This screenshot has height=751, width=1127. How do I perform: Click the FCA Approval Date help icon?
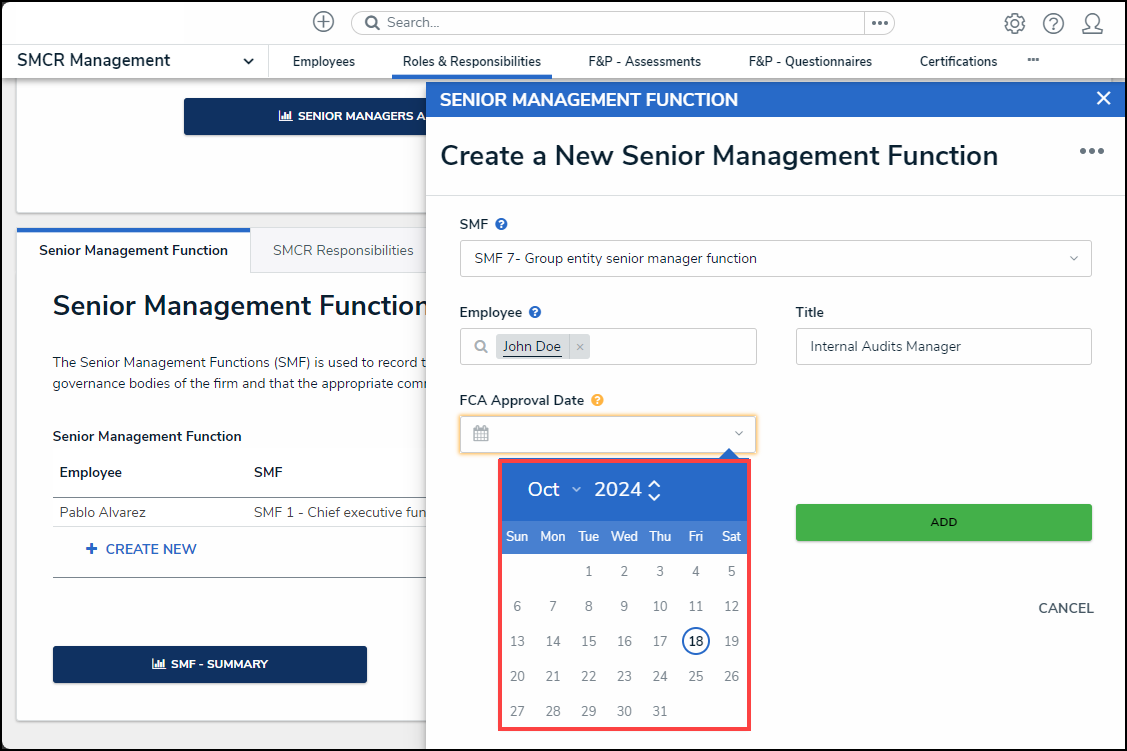(x=597, y=400)
